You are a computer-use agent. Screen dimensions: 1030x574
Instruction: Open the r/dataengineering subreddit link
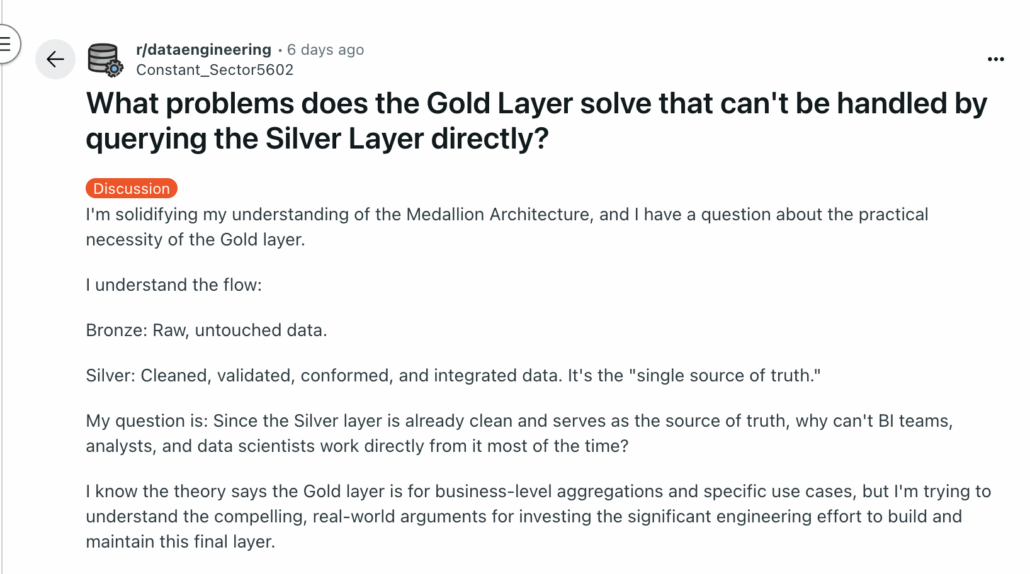point(203,49)
